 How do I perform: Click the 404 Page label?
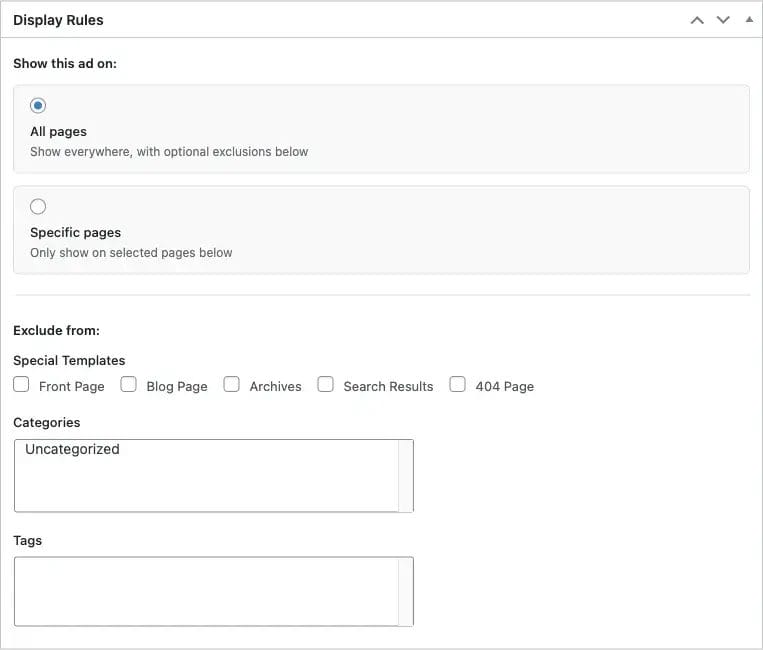click(505, 387)
